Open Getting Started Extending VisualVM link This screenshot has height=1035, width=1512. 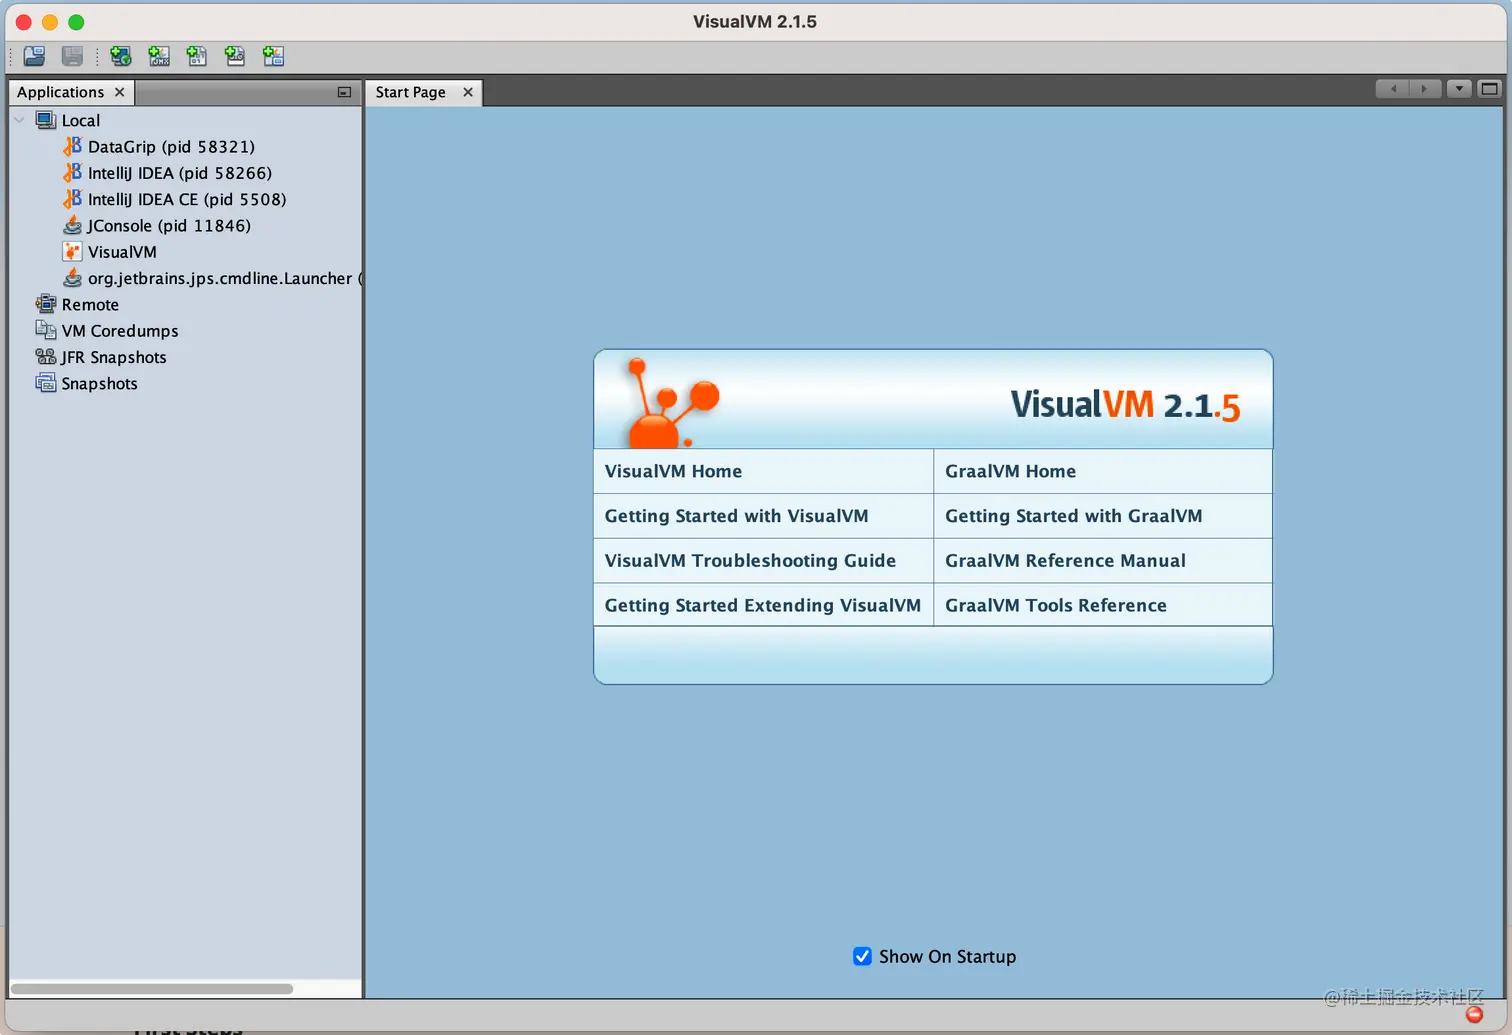point(762,605)
